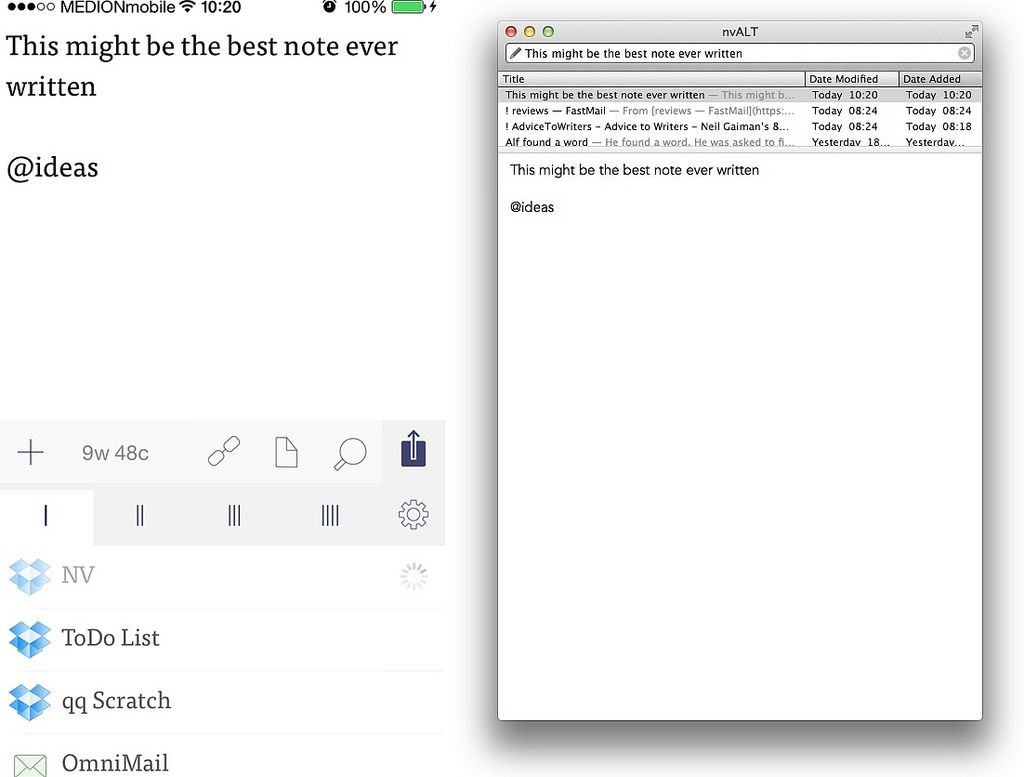The image size is (1024, 777).
Task: Tap the share upload icon
Action: click(413, 449)
